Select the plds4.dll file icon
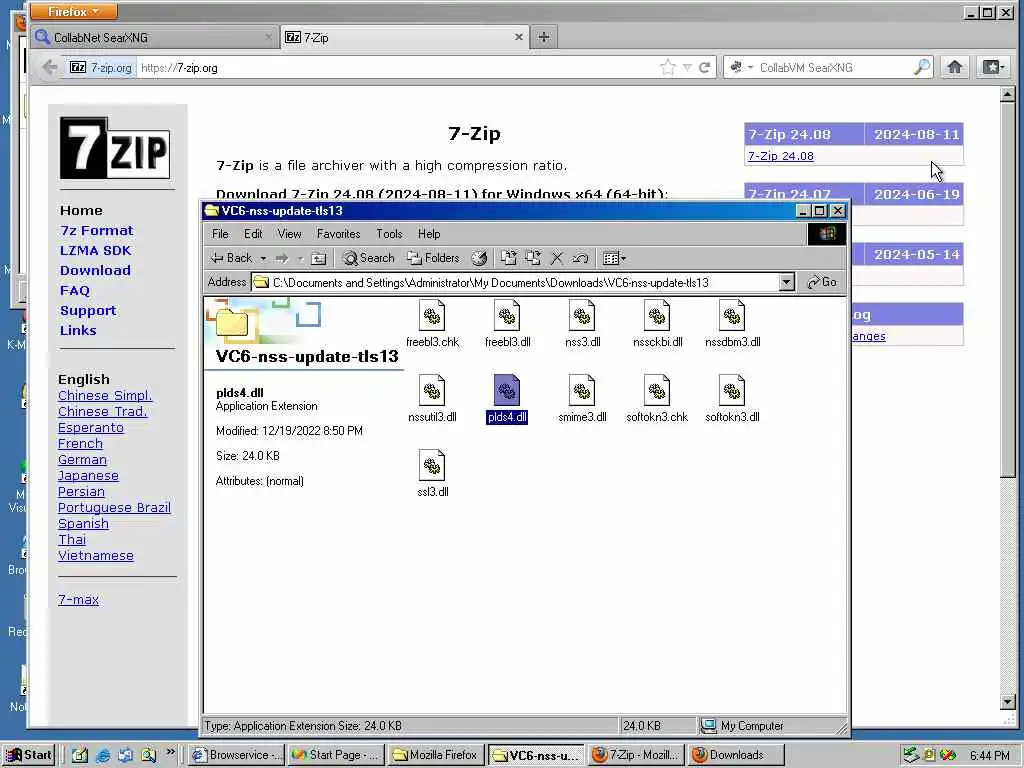 507,392
